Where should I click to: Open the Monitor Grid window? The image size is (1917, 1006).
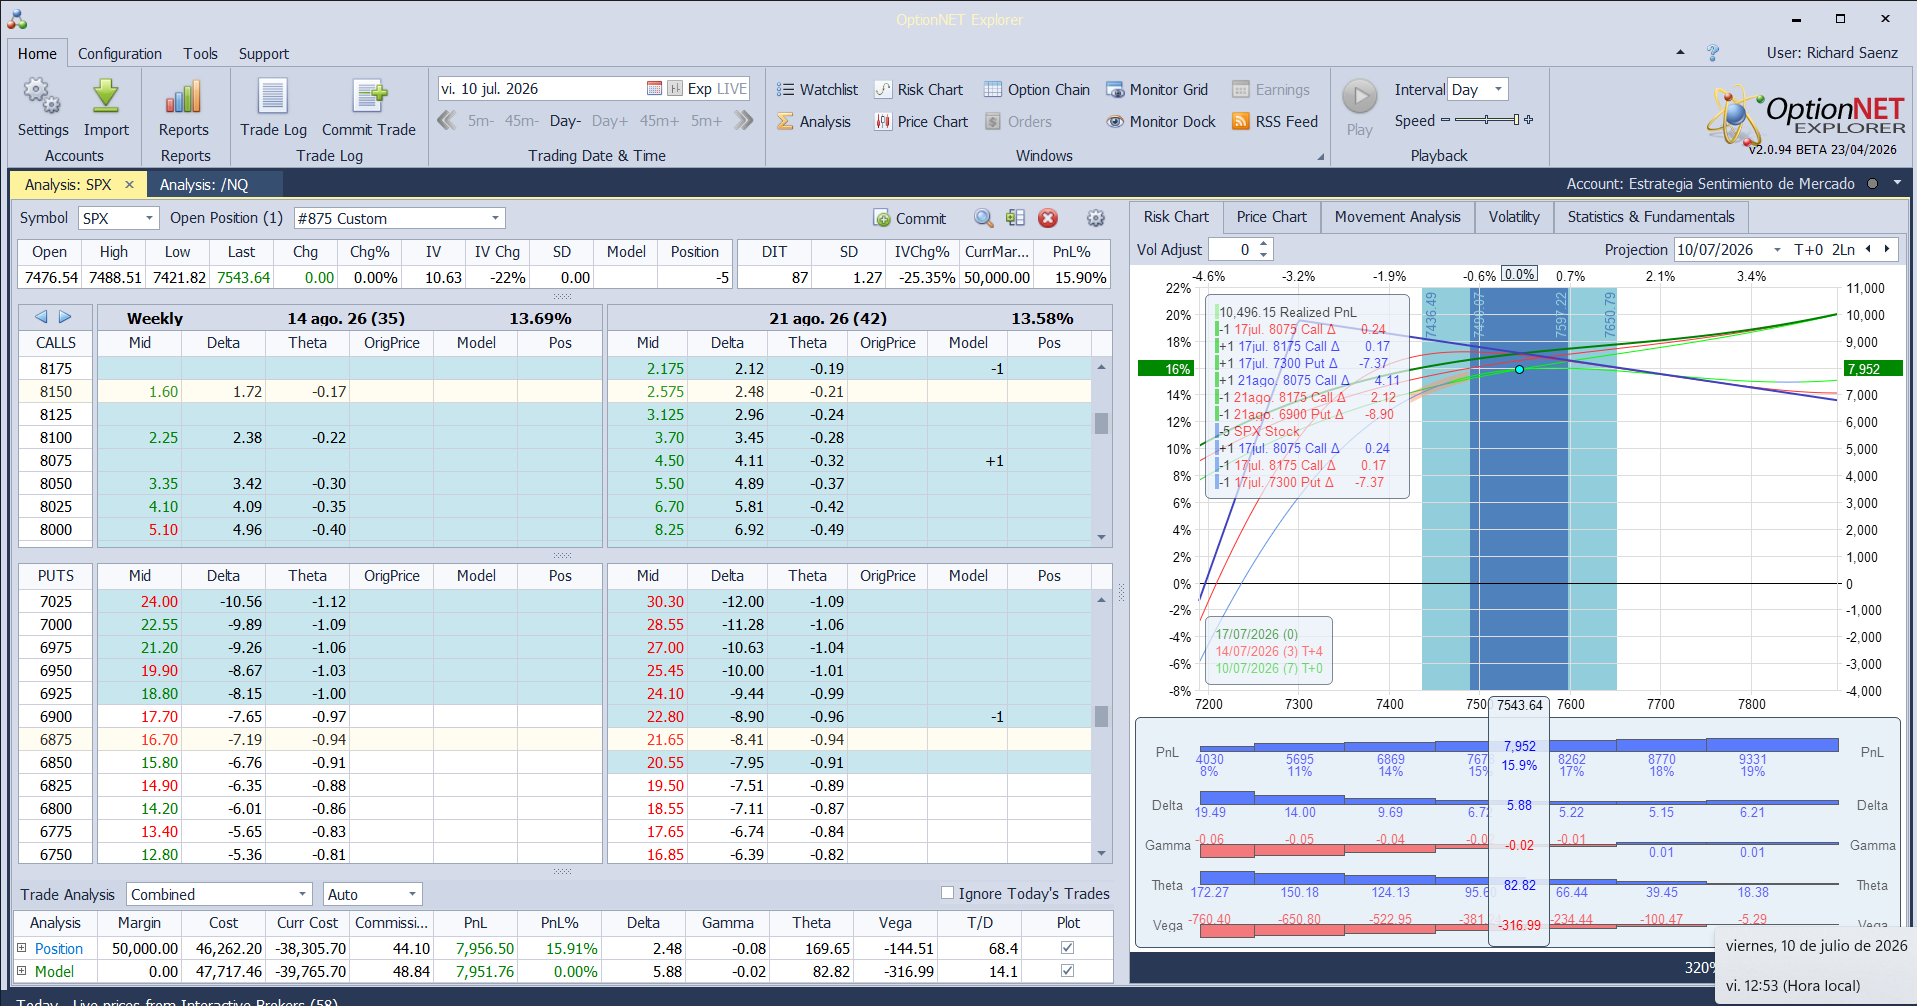tap(1157, 90)
